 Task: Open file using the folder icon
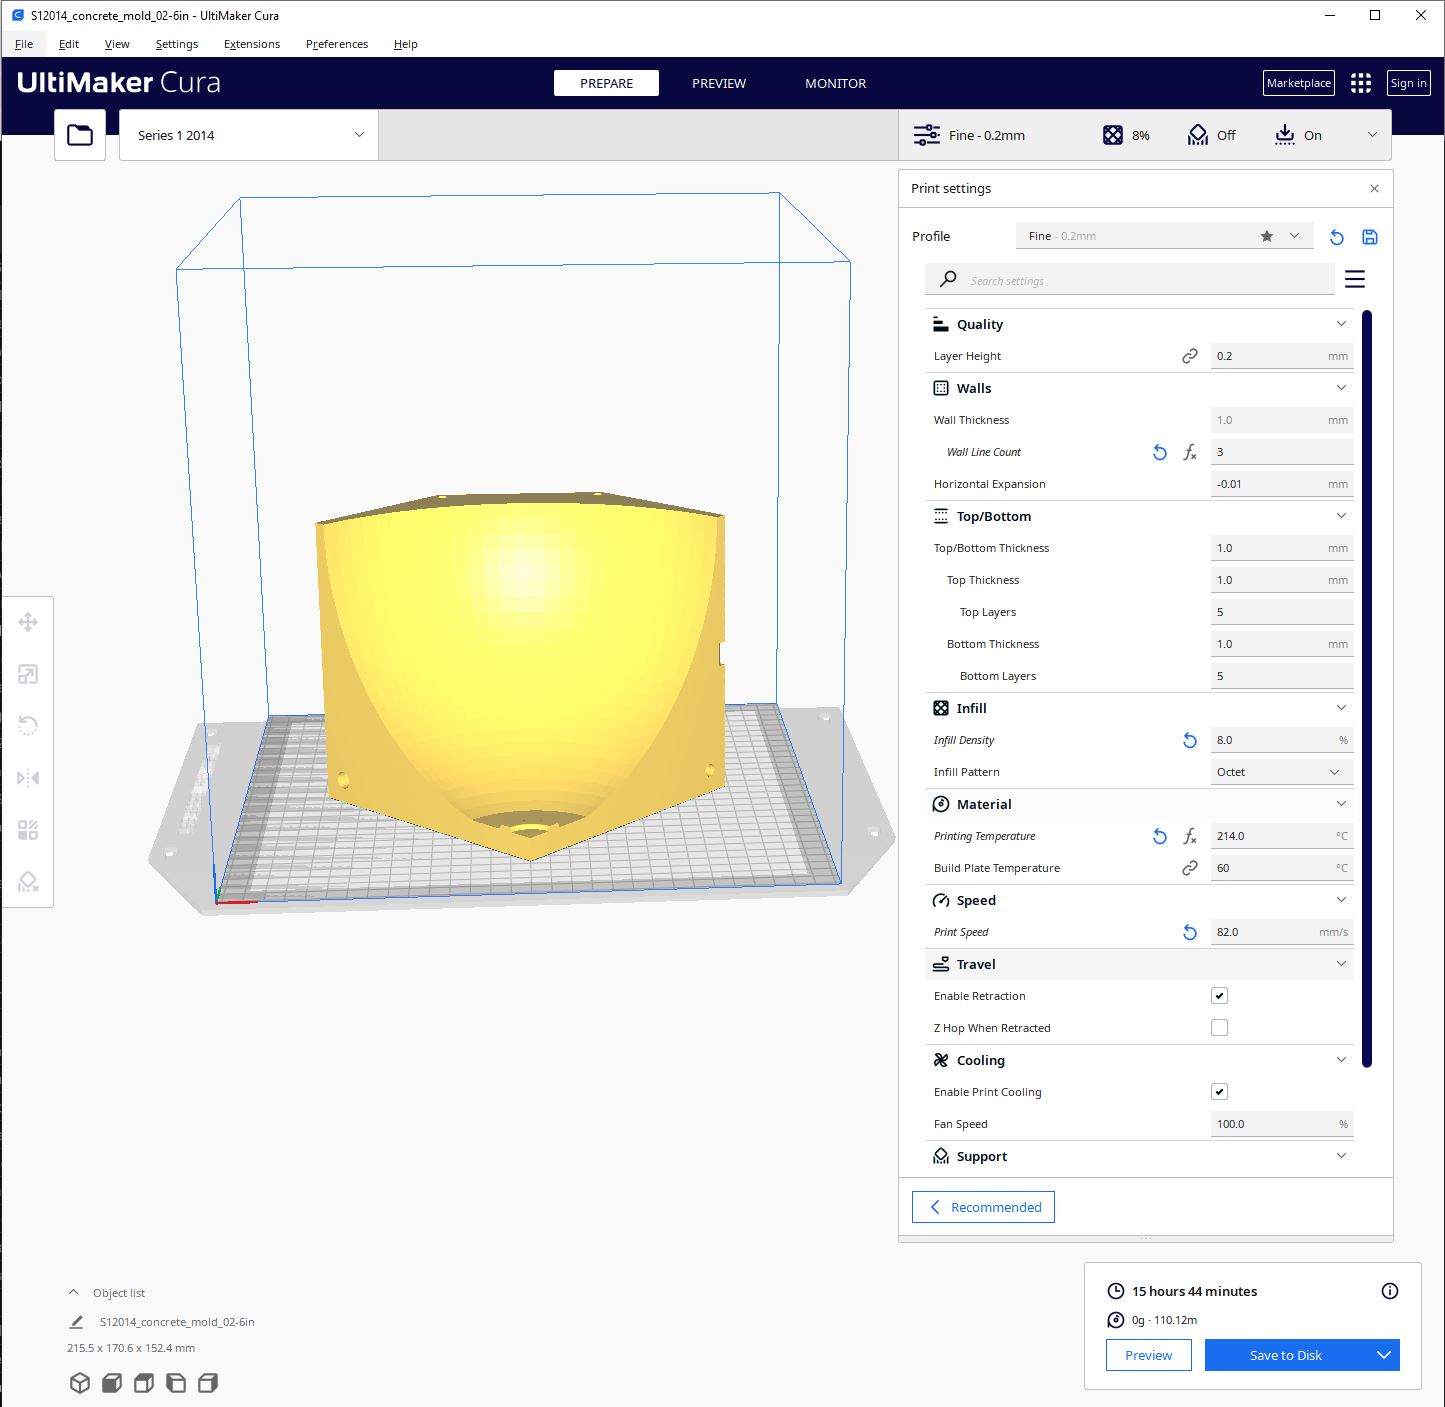click(80, 135)
